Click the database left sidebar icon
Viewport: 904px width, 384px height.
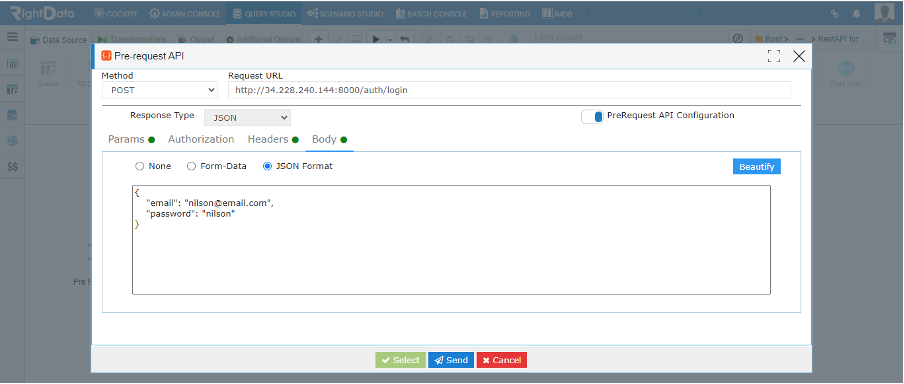12,115
